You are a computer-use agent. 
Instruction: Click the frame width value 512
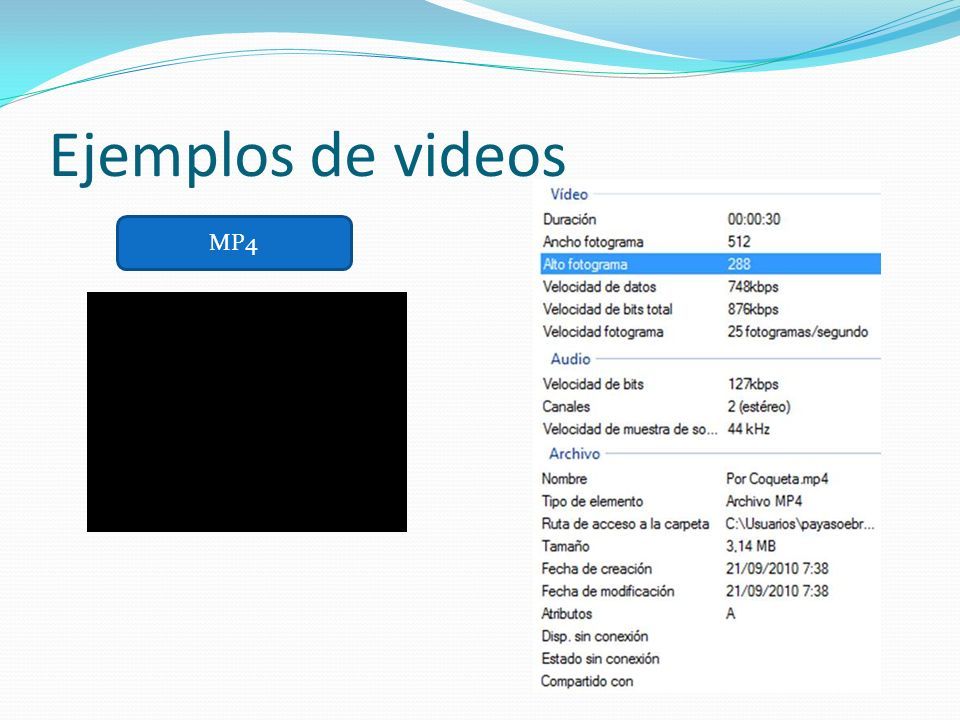click(739, 242)
